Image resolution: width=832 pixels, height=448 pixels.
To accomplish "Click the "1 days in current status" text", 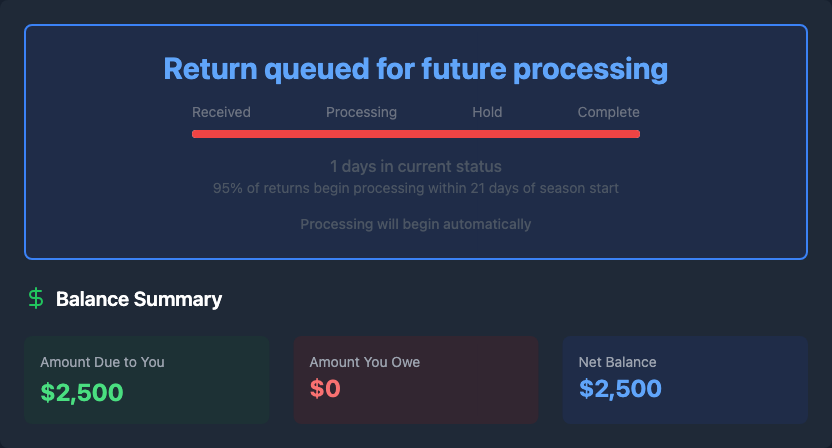I will click(416, 166).
